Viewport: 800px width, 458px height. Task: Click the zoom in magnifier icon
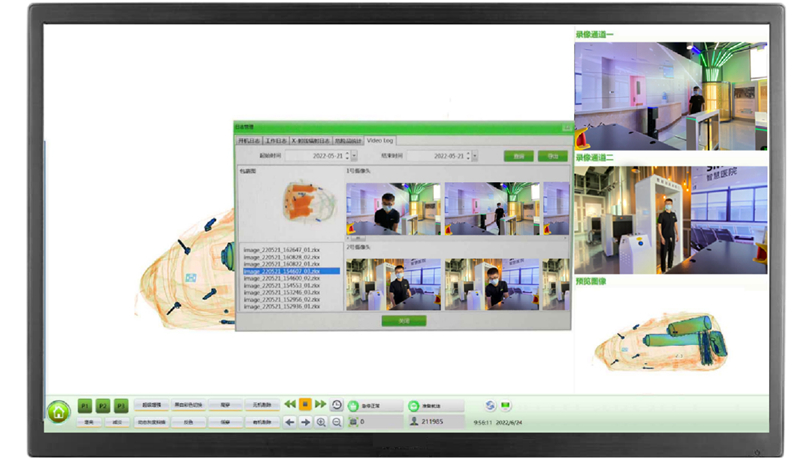click(321, 422)
